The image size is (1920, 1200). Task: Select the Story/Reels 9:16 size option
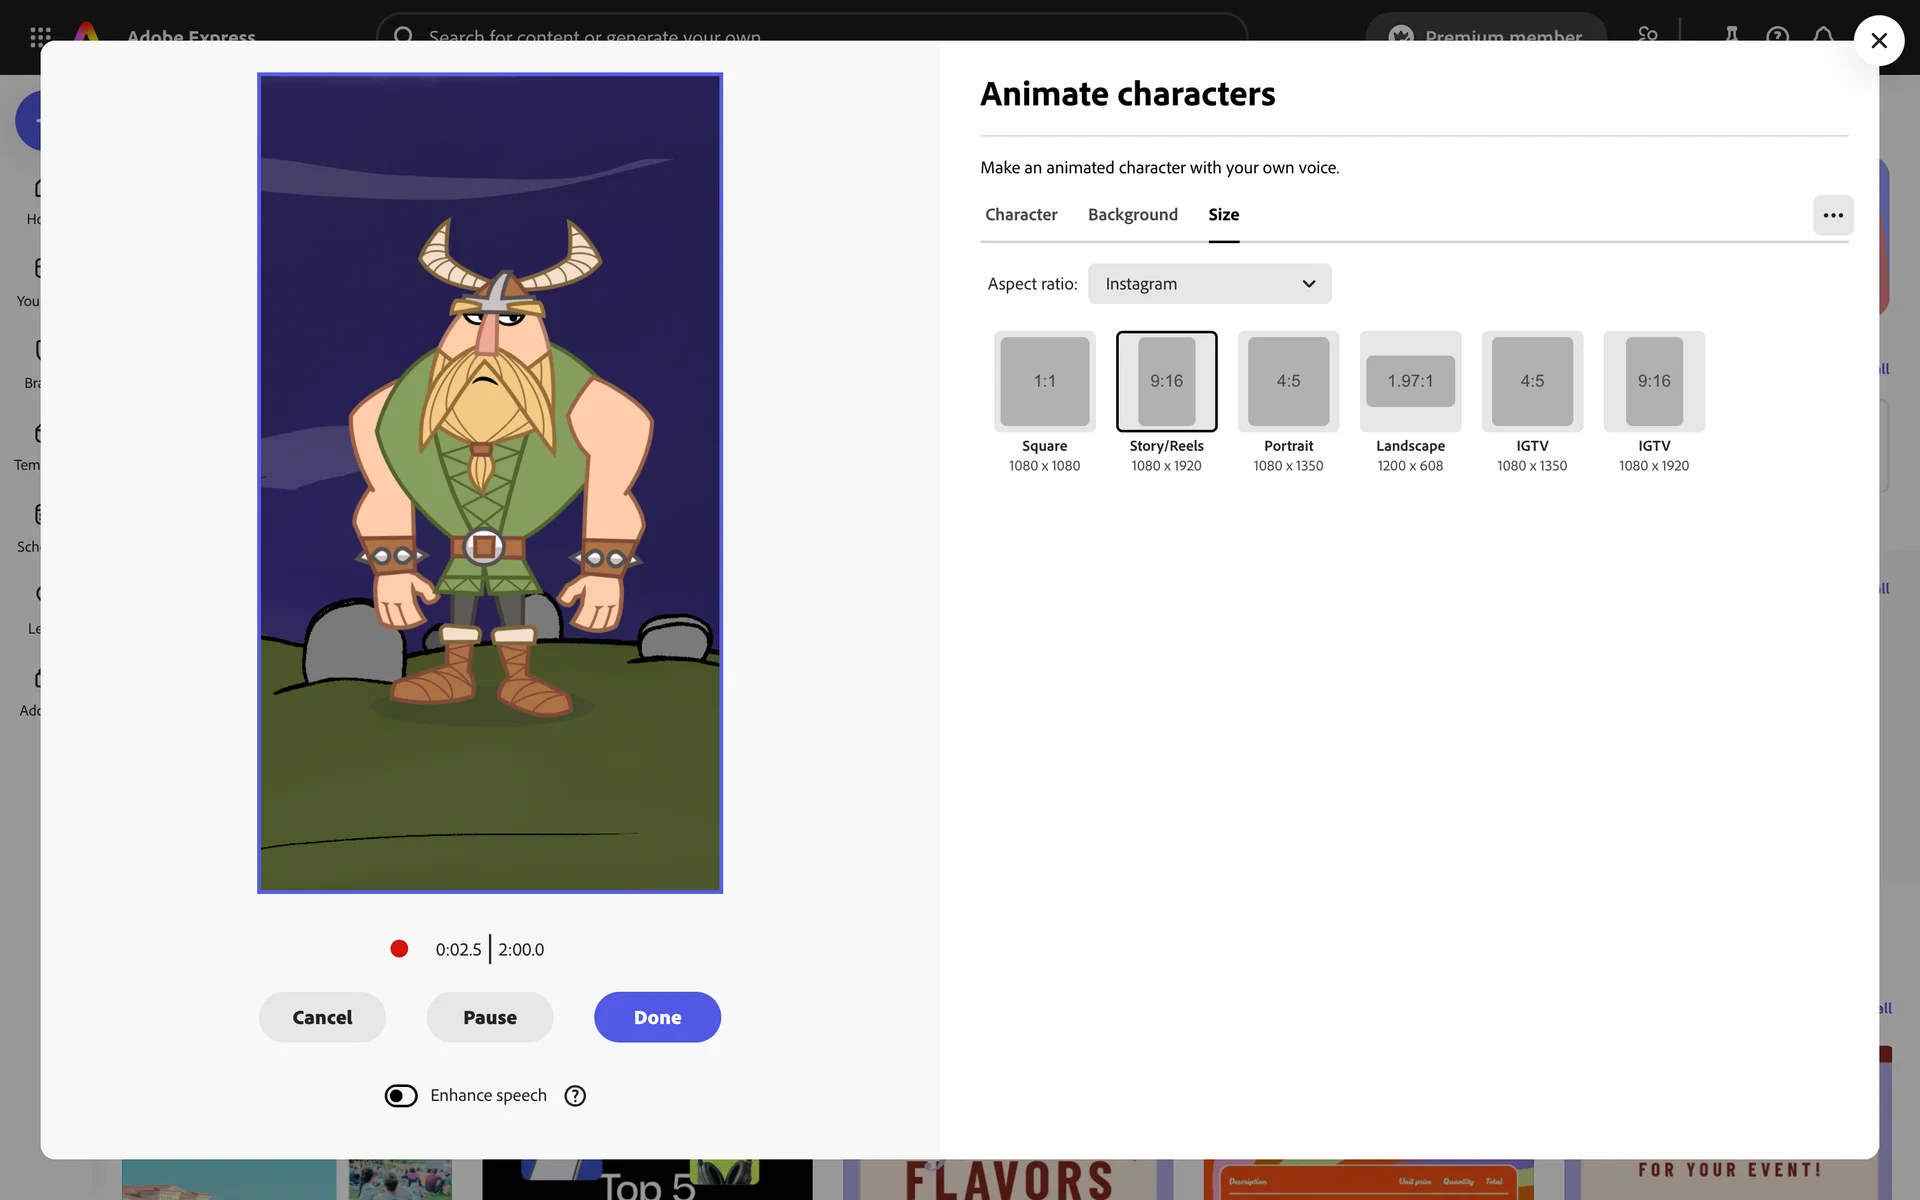(x=1166, y=381)
